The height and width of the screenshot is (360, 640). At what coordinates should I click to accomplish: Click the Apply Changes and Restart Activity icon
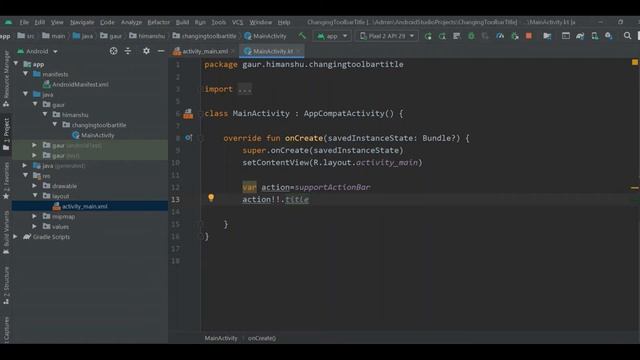(442, 36)
